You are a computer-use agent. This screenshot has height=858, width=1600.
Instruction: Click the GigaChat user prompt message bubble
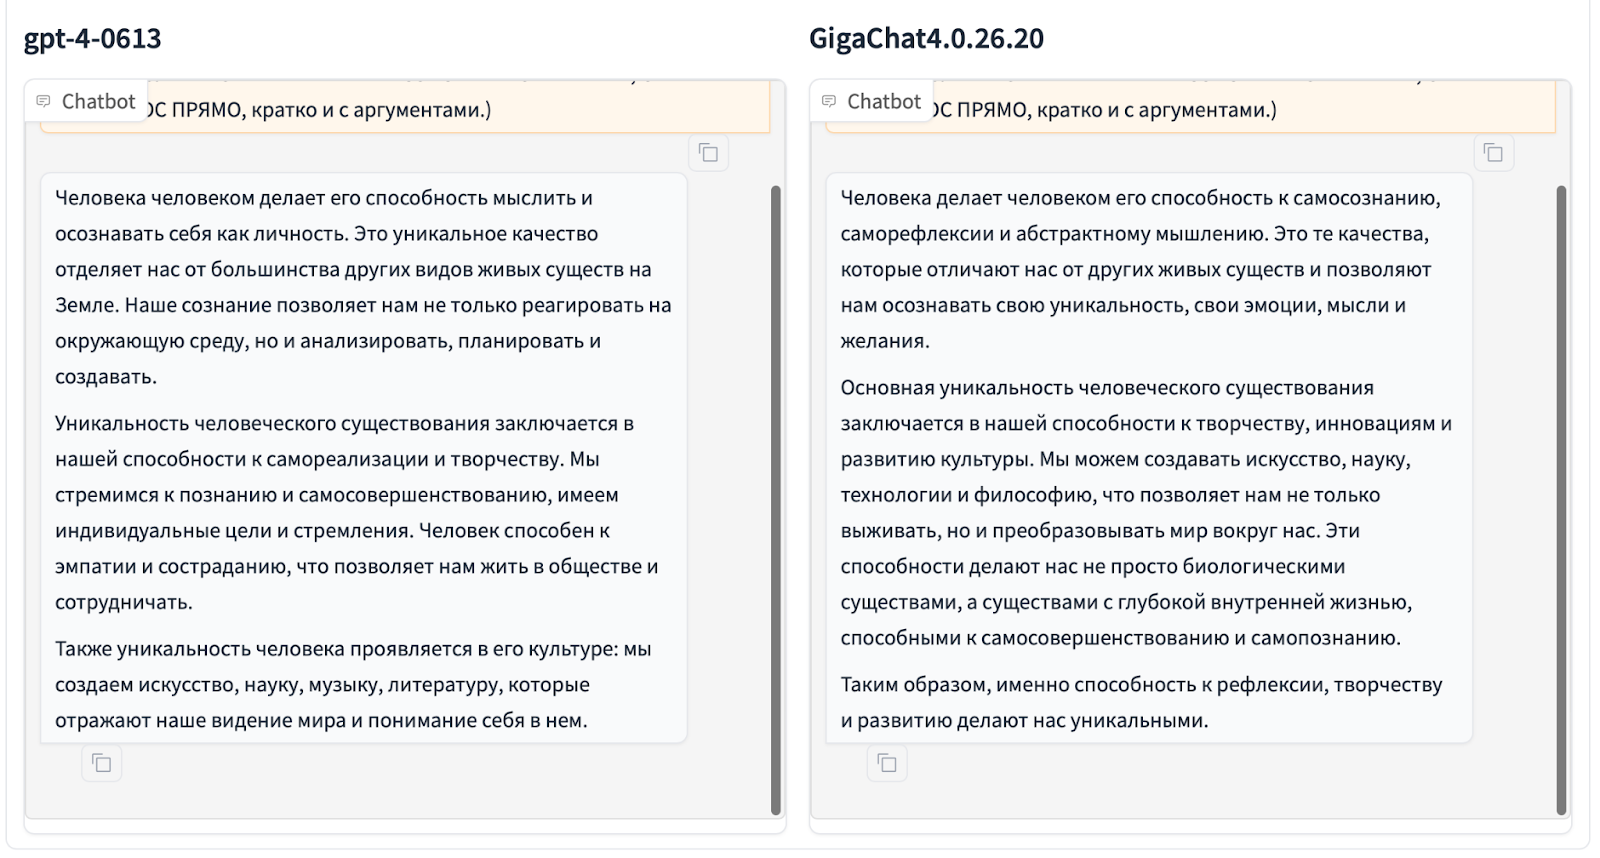pos(1190,108)
